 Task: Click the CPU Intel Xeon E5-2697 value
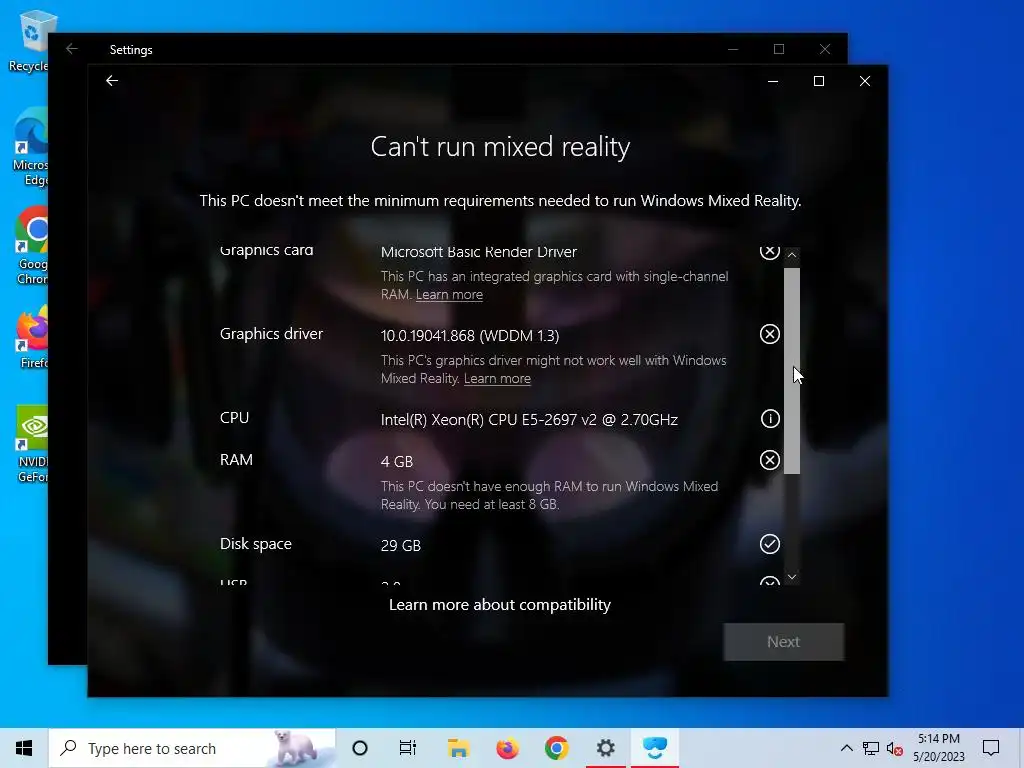(529, 419)
